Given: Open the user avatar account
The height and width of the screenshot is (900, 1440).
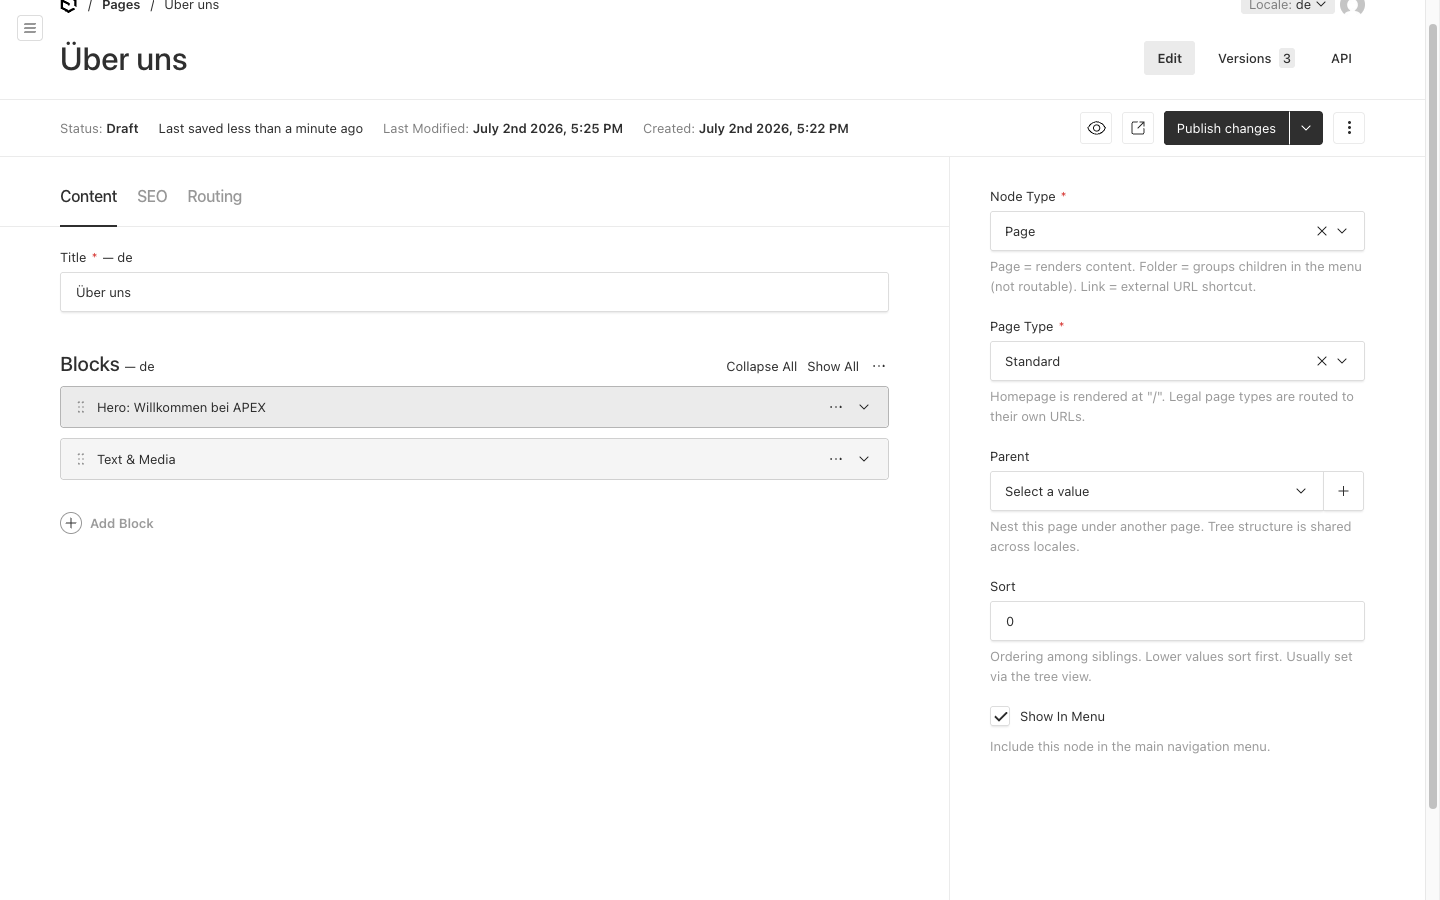Looking at the screenshot, I should point(1353,6).
